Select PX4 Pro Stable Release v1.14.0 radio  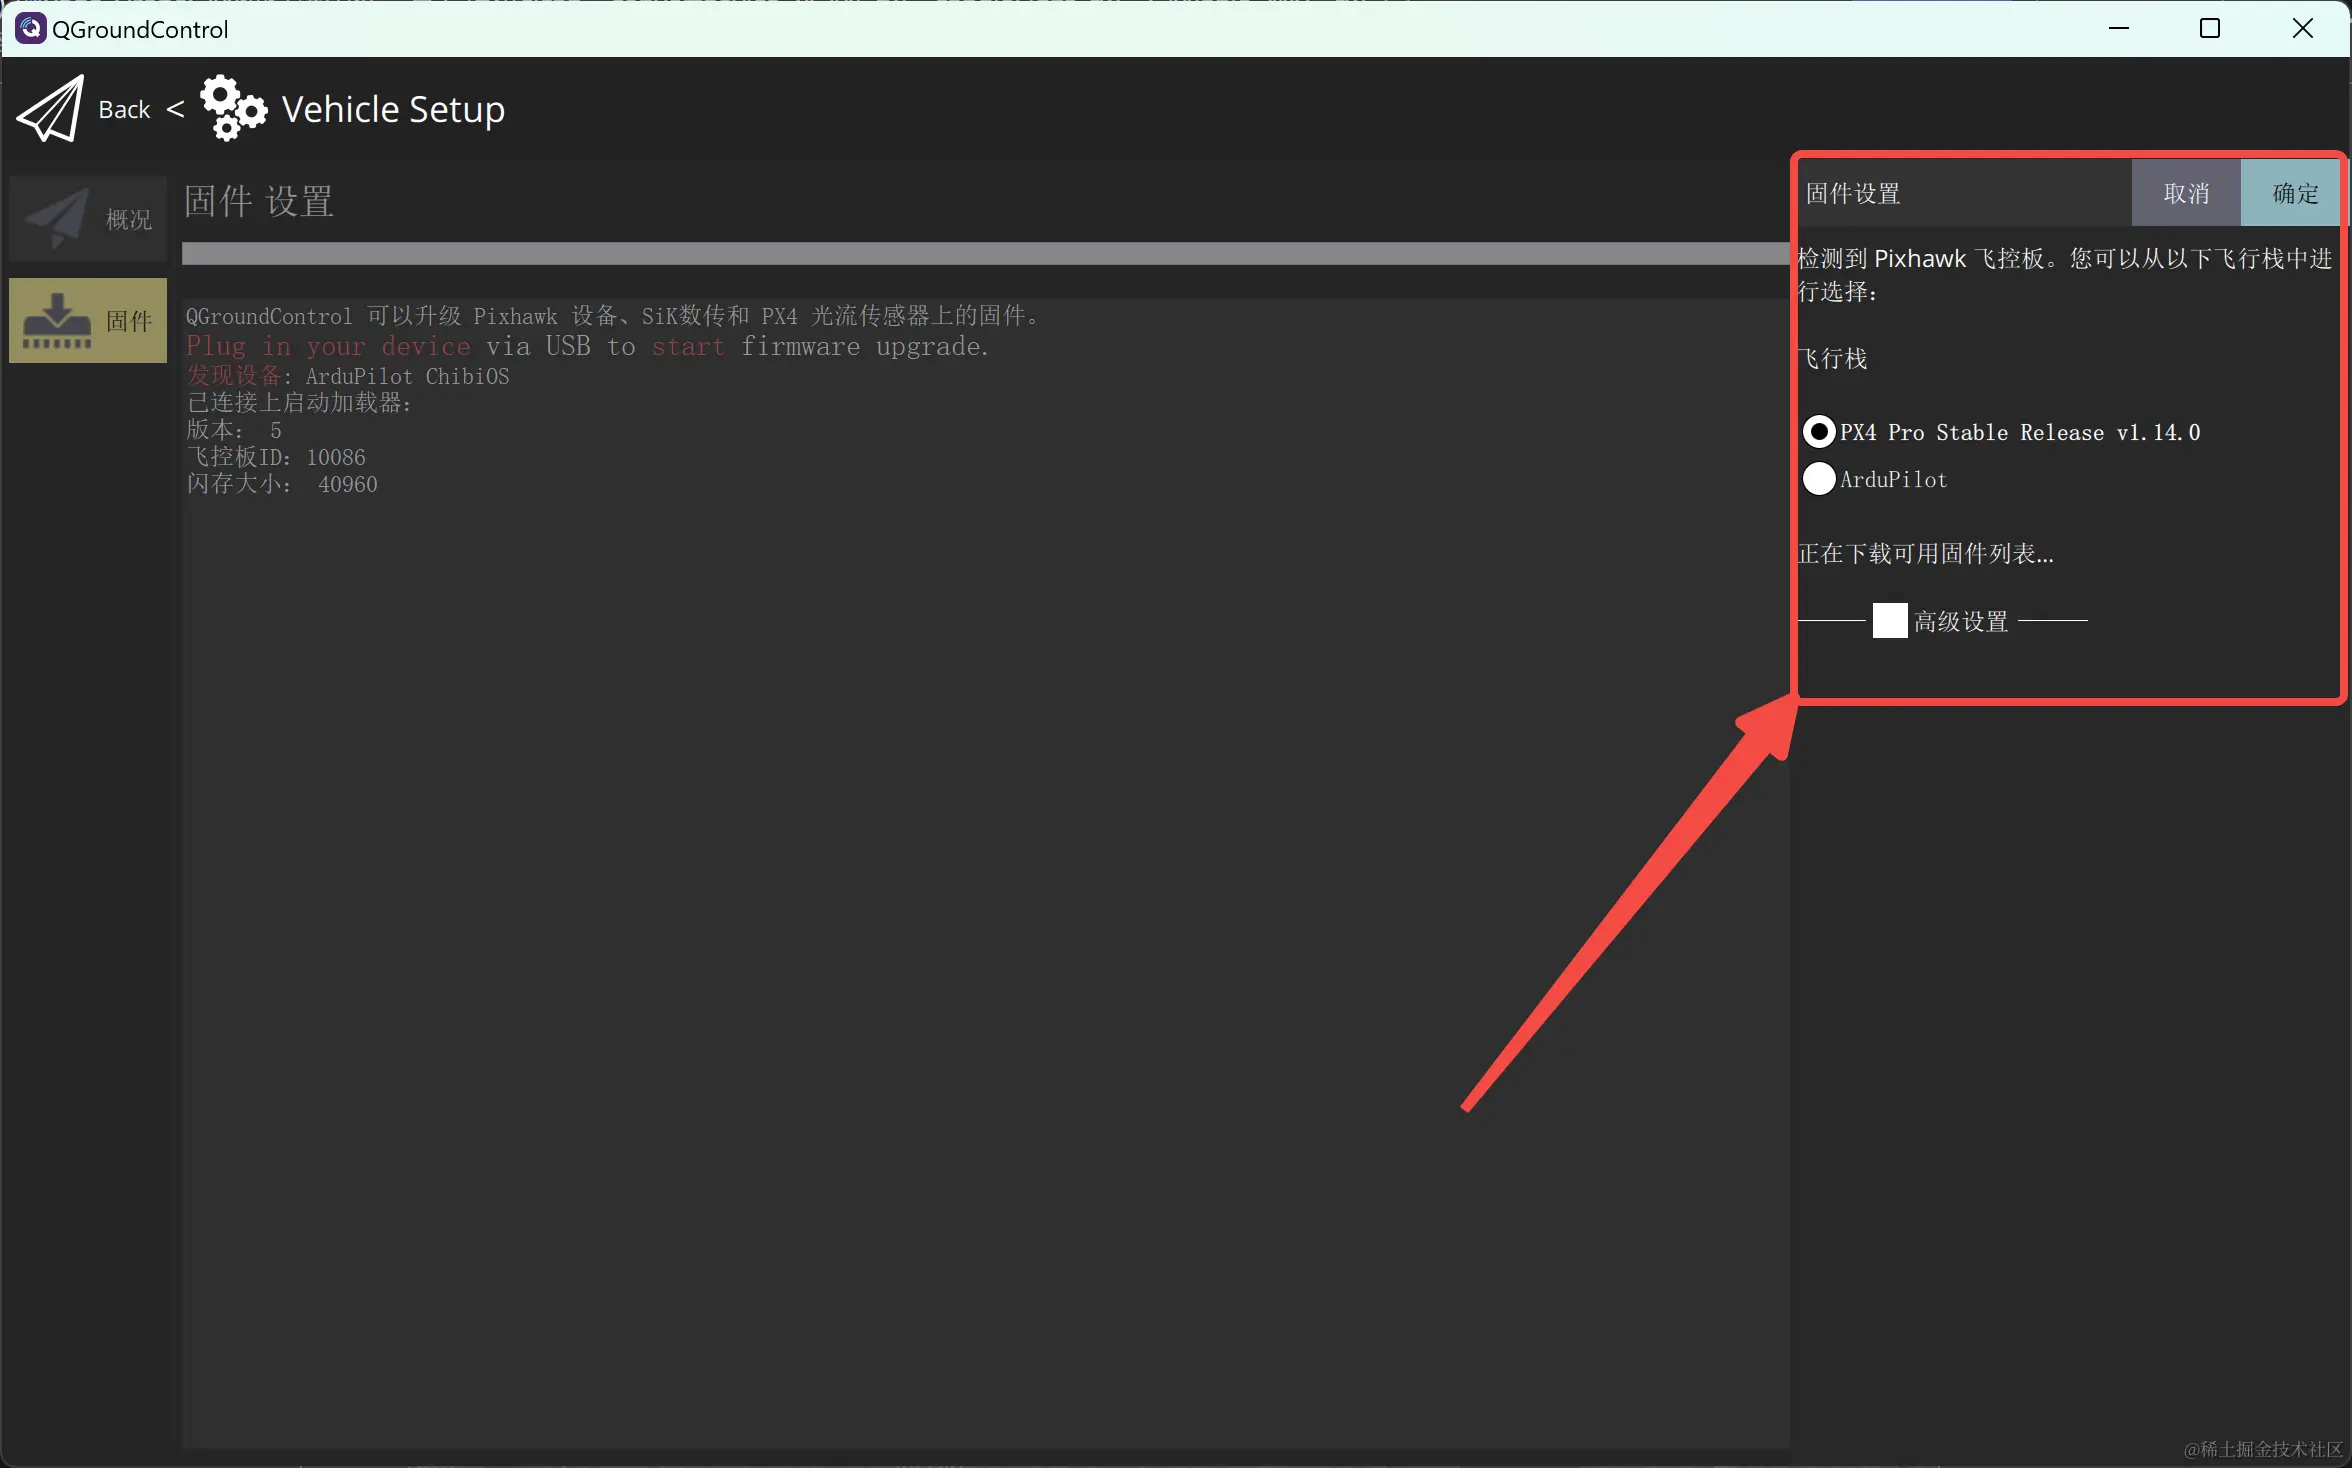point(1819,432)
